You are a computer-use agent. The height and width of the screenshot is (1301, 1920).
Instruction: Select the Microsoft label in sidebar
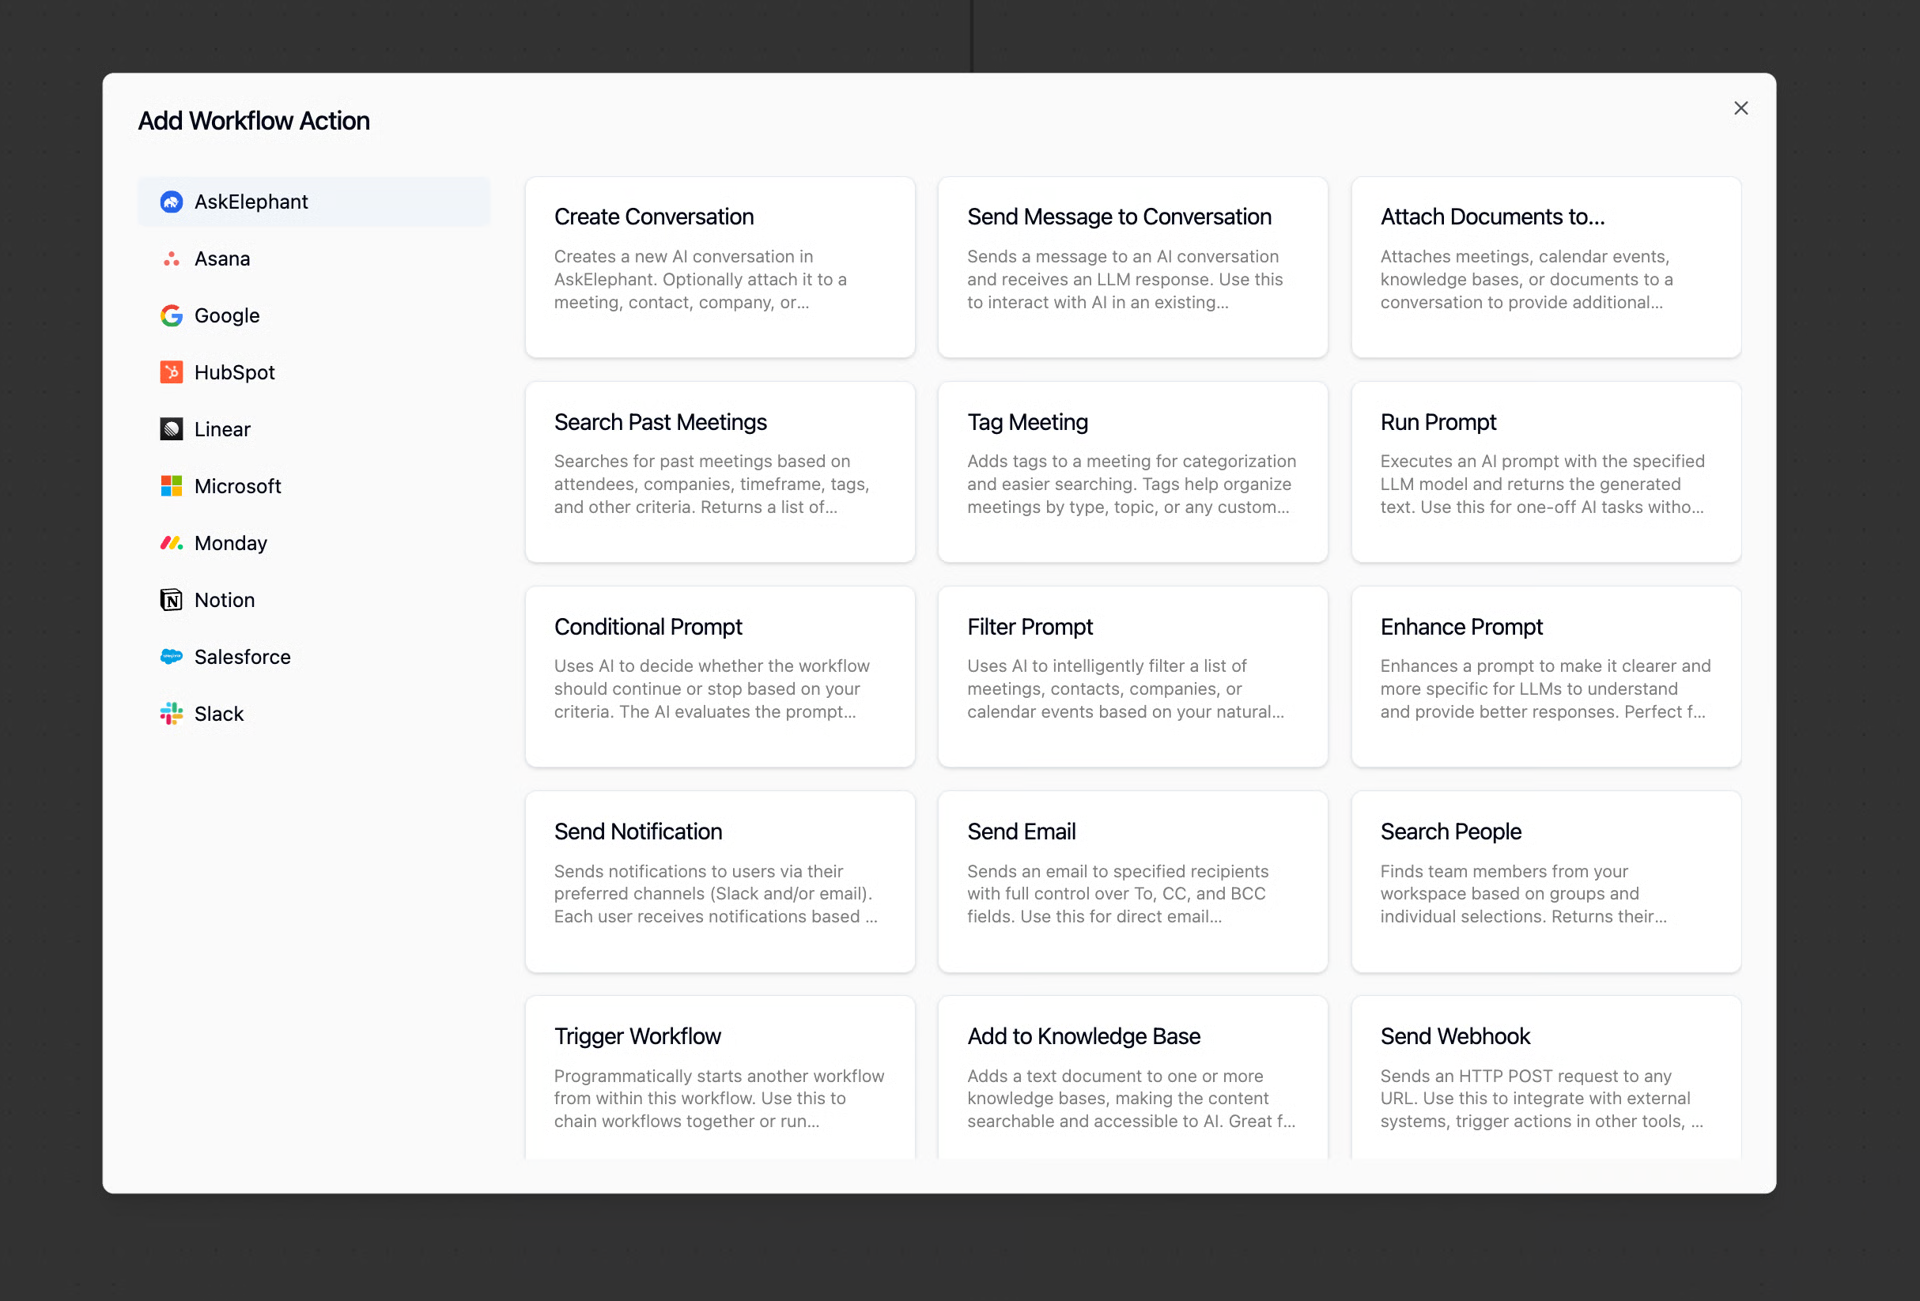(x=238, y=486)
